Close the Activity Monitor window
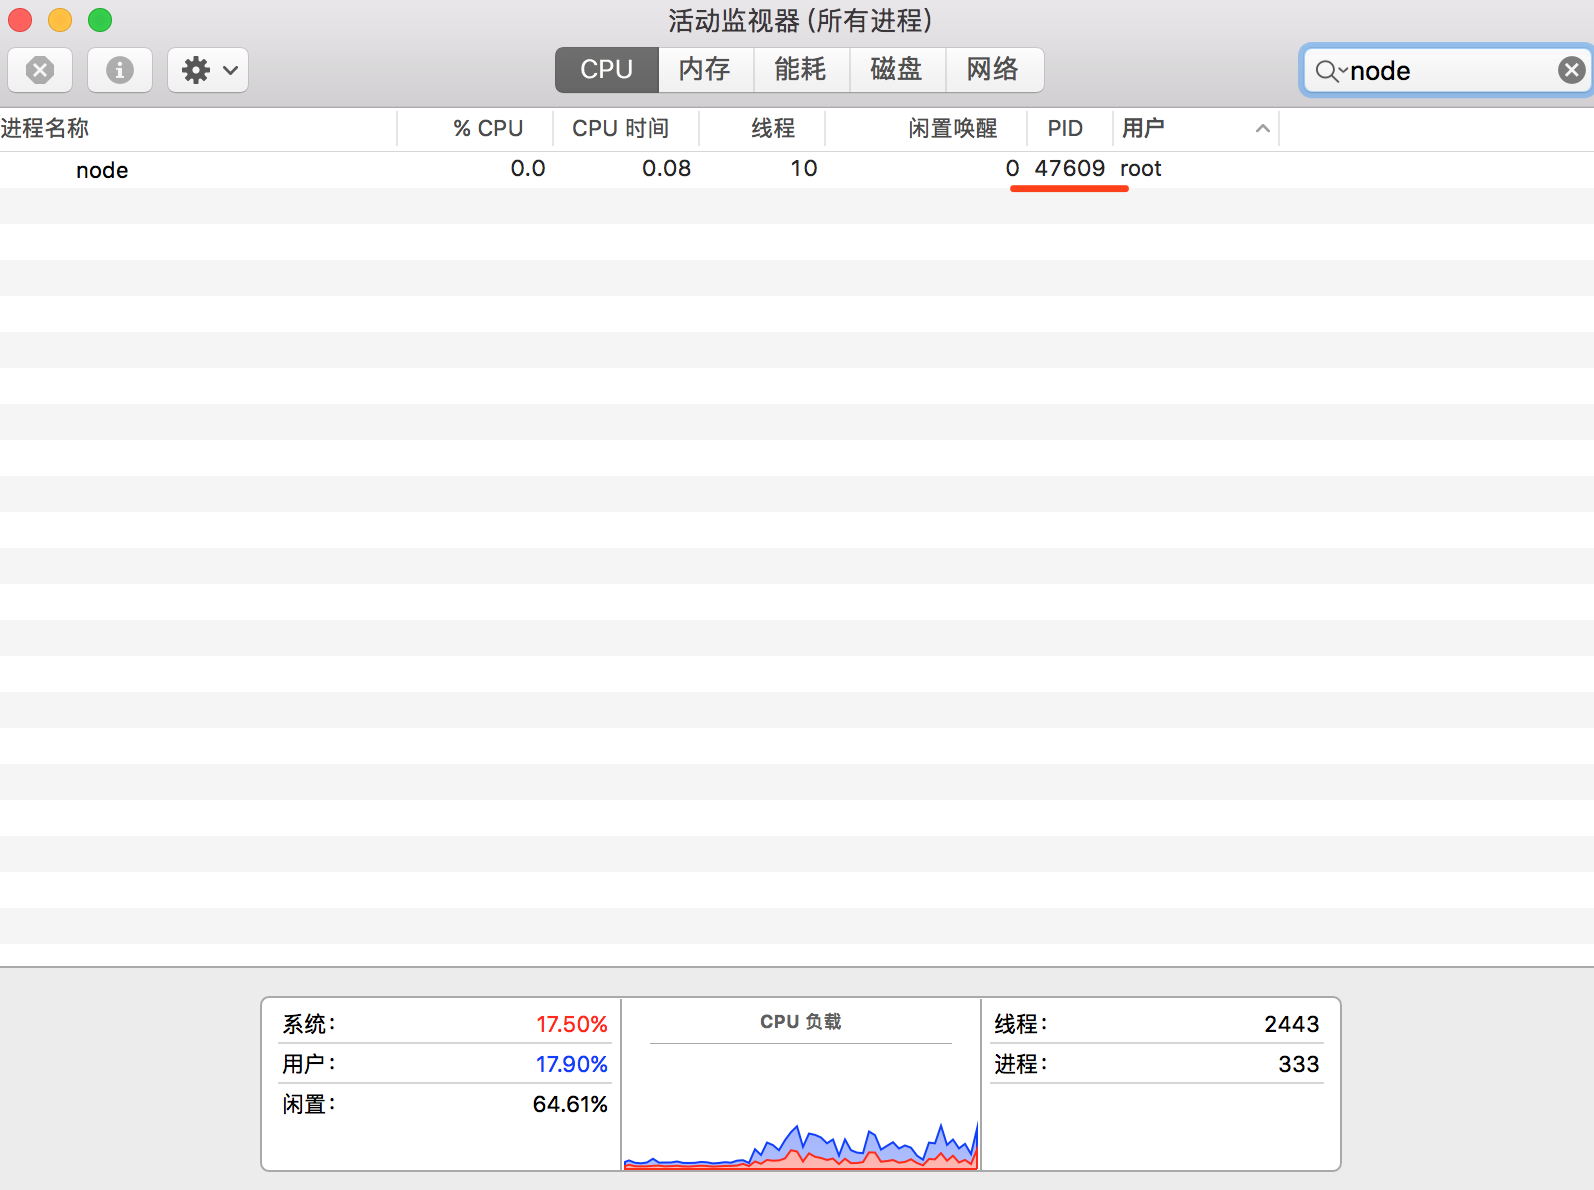Image resolution: width=1594 pixels, height=1190 pixels. (20, 20)
